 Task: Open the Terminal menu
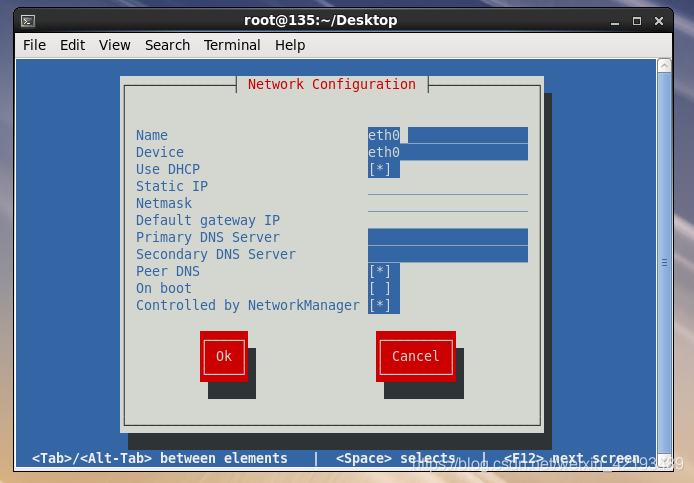(232, 45)
